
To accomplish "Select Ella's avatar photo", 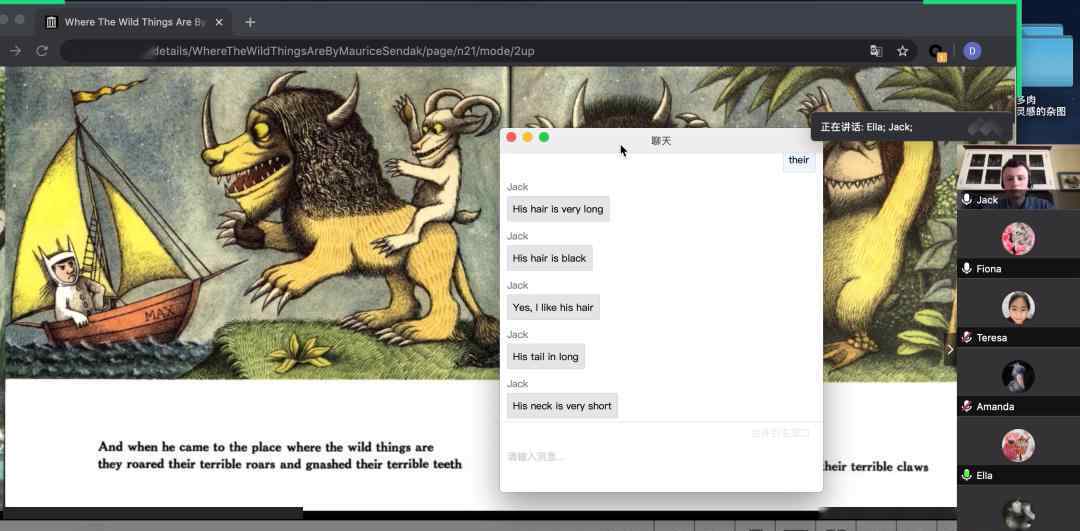I will click(x=1018, y=446).
